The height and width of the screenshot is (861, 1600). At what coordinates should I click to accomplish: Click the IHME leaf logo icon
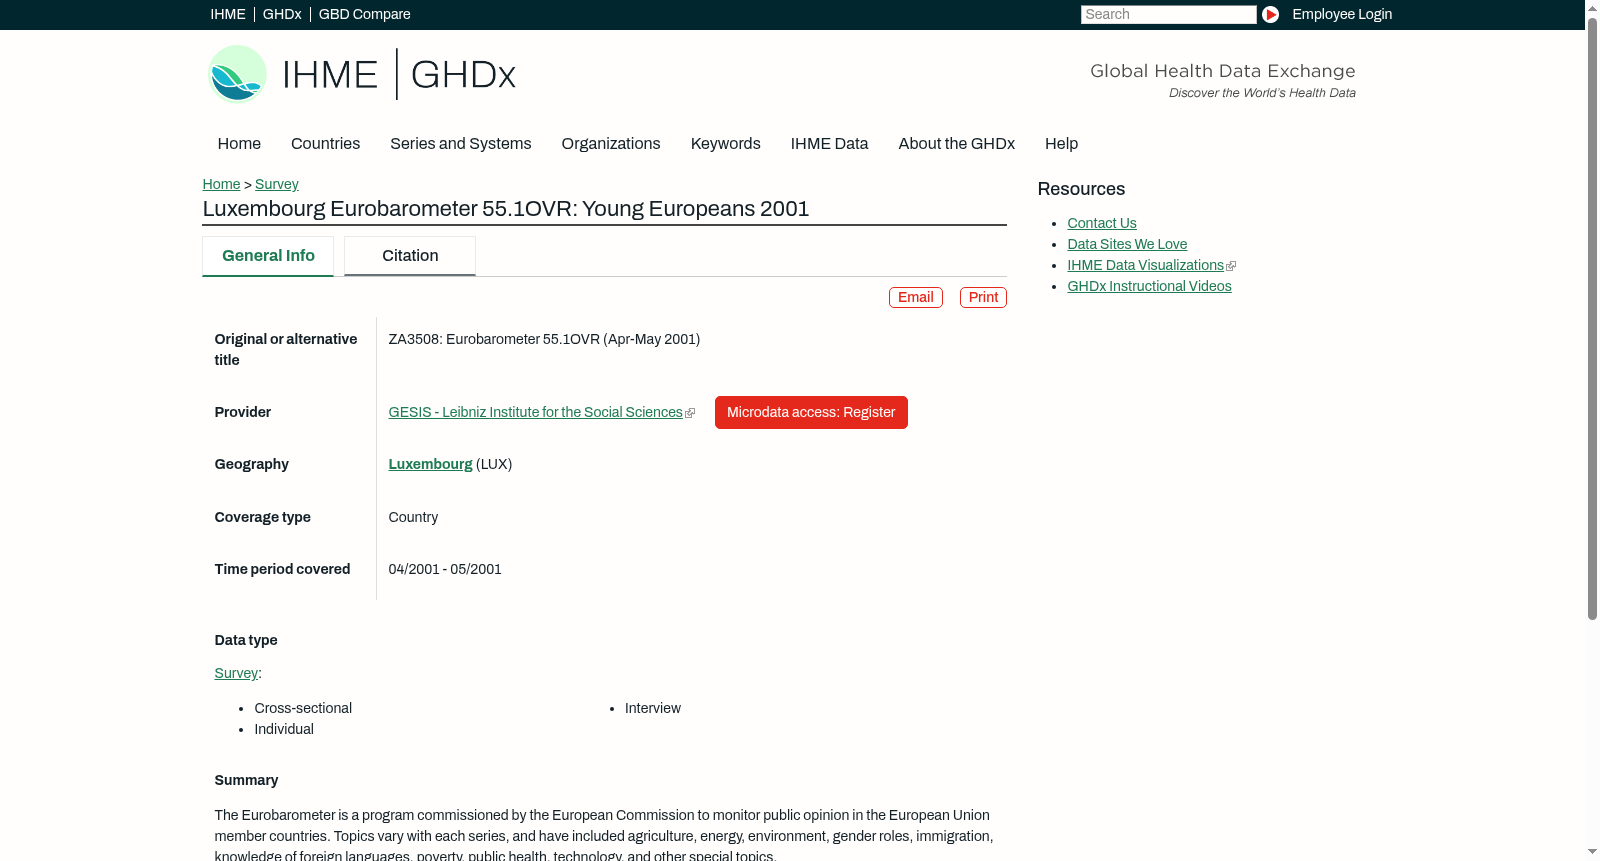tap(237, 74)
